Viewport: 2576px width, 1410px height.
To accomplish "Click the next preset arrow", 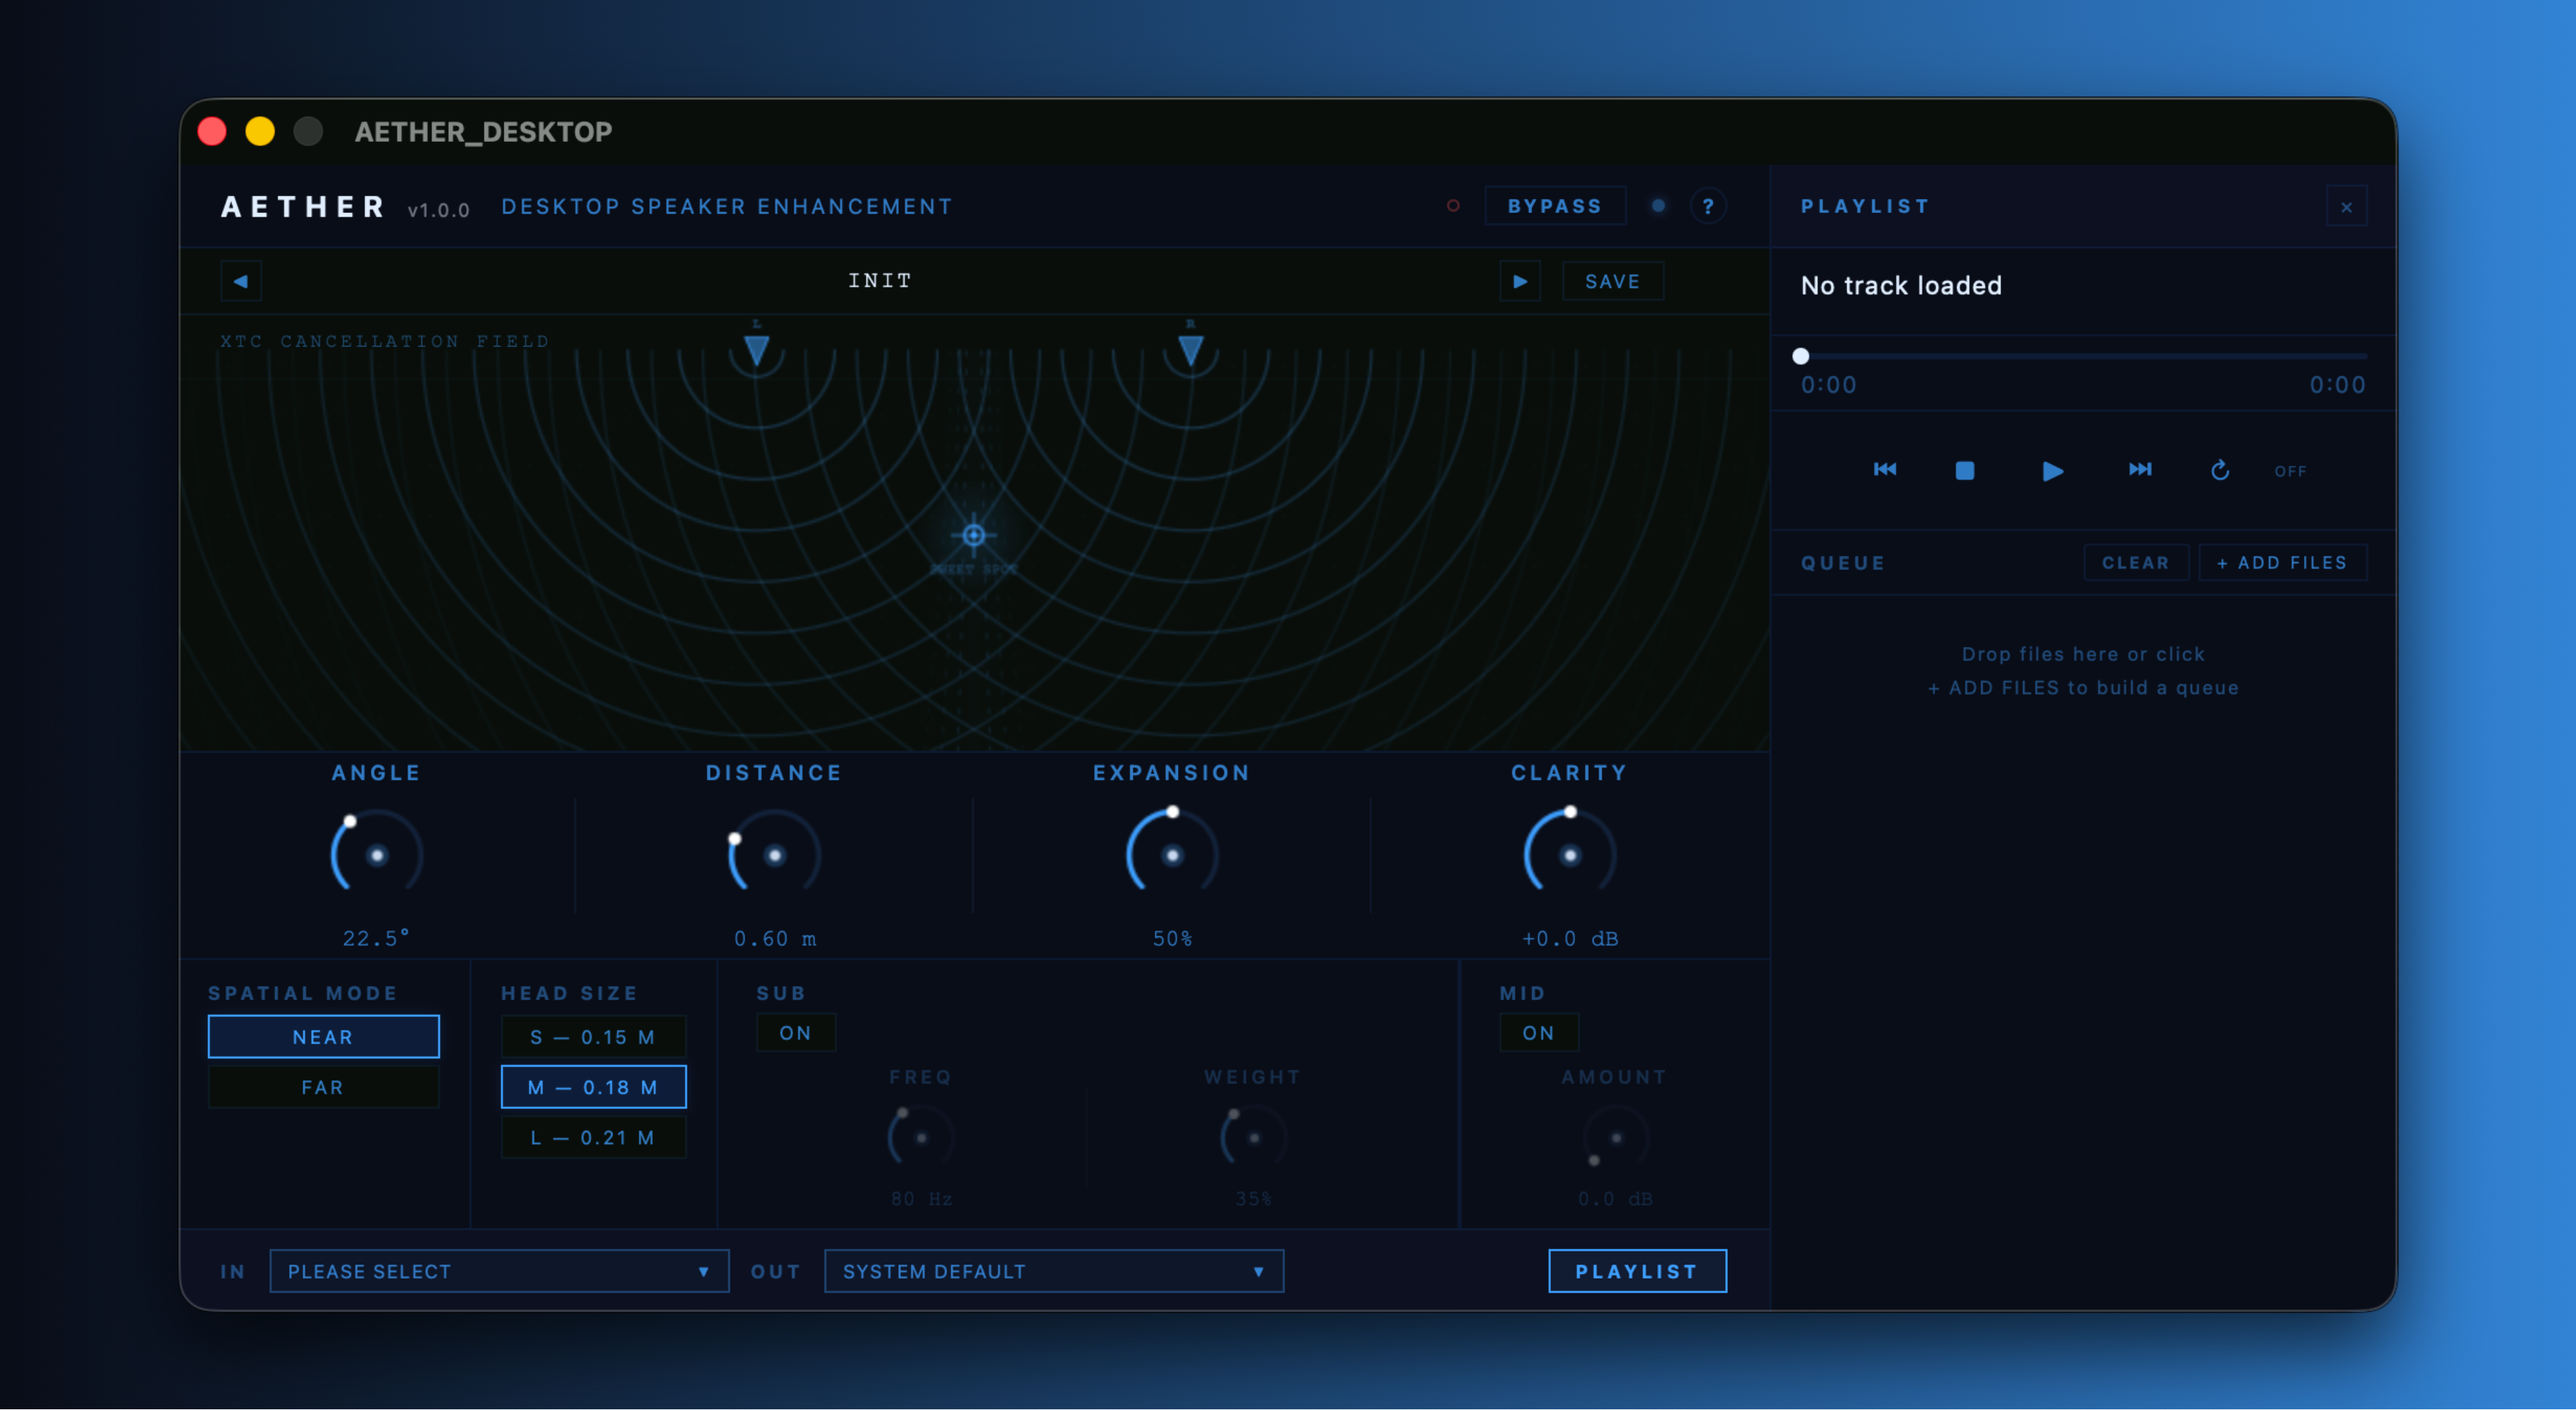I will click(1520, 281).
